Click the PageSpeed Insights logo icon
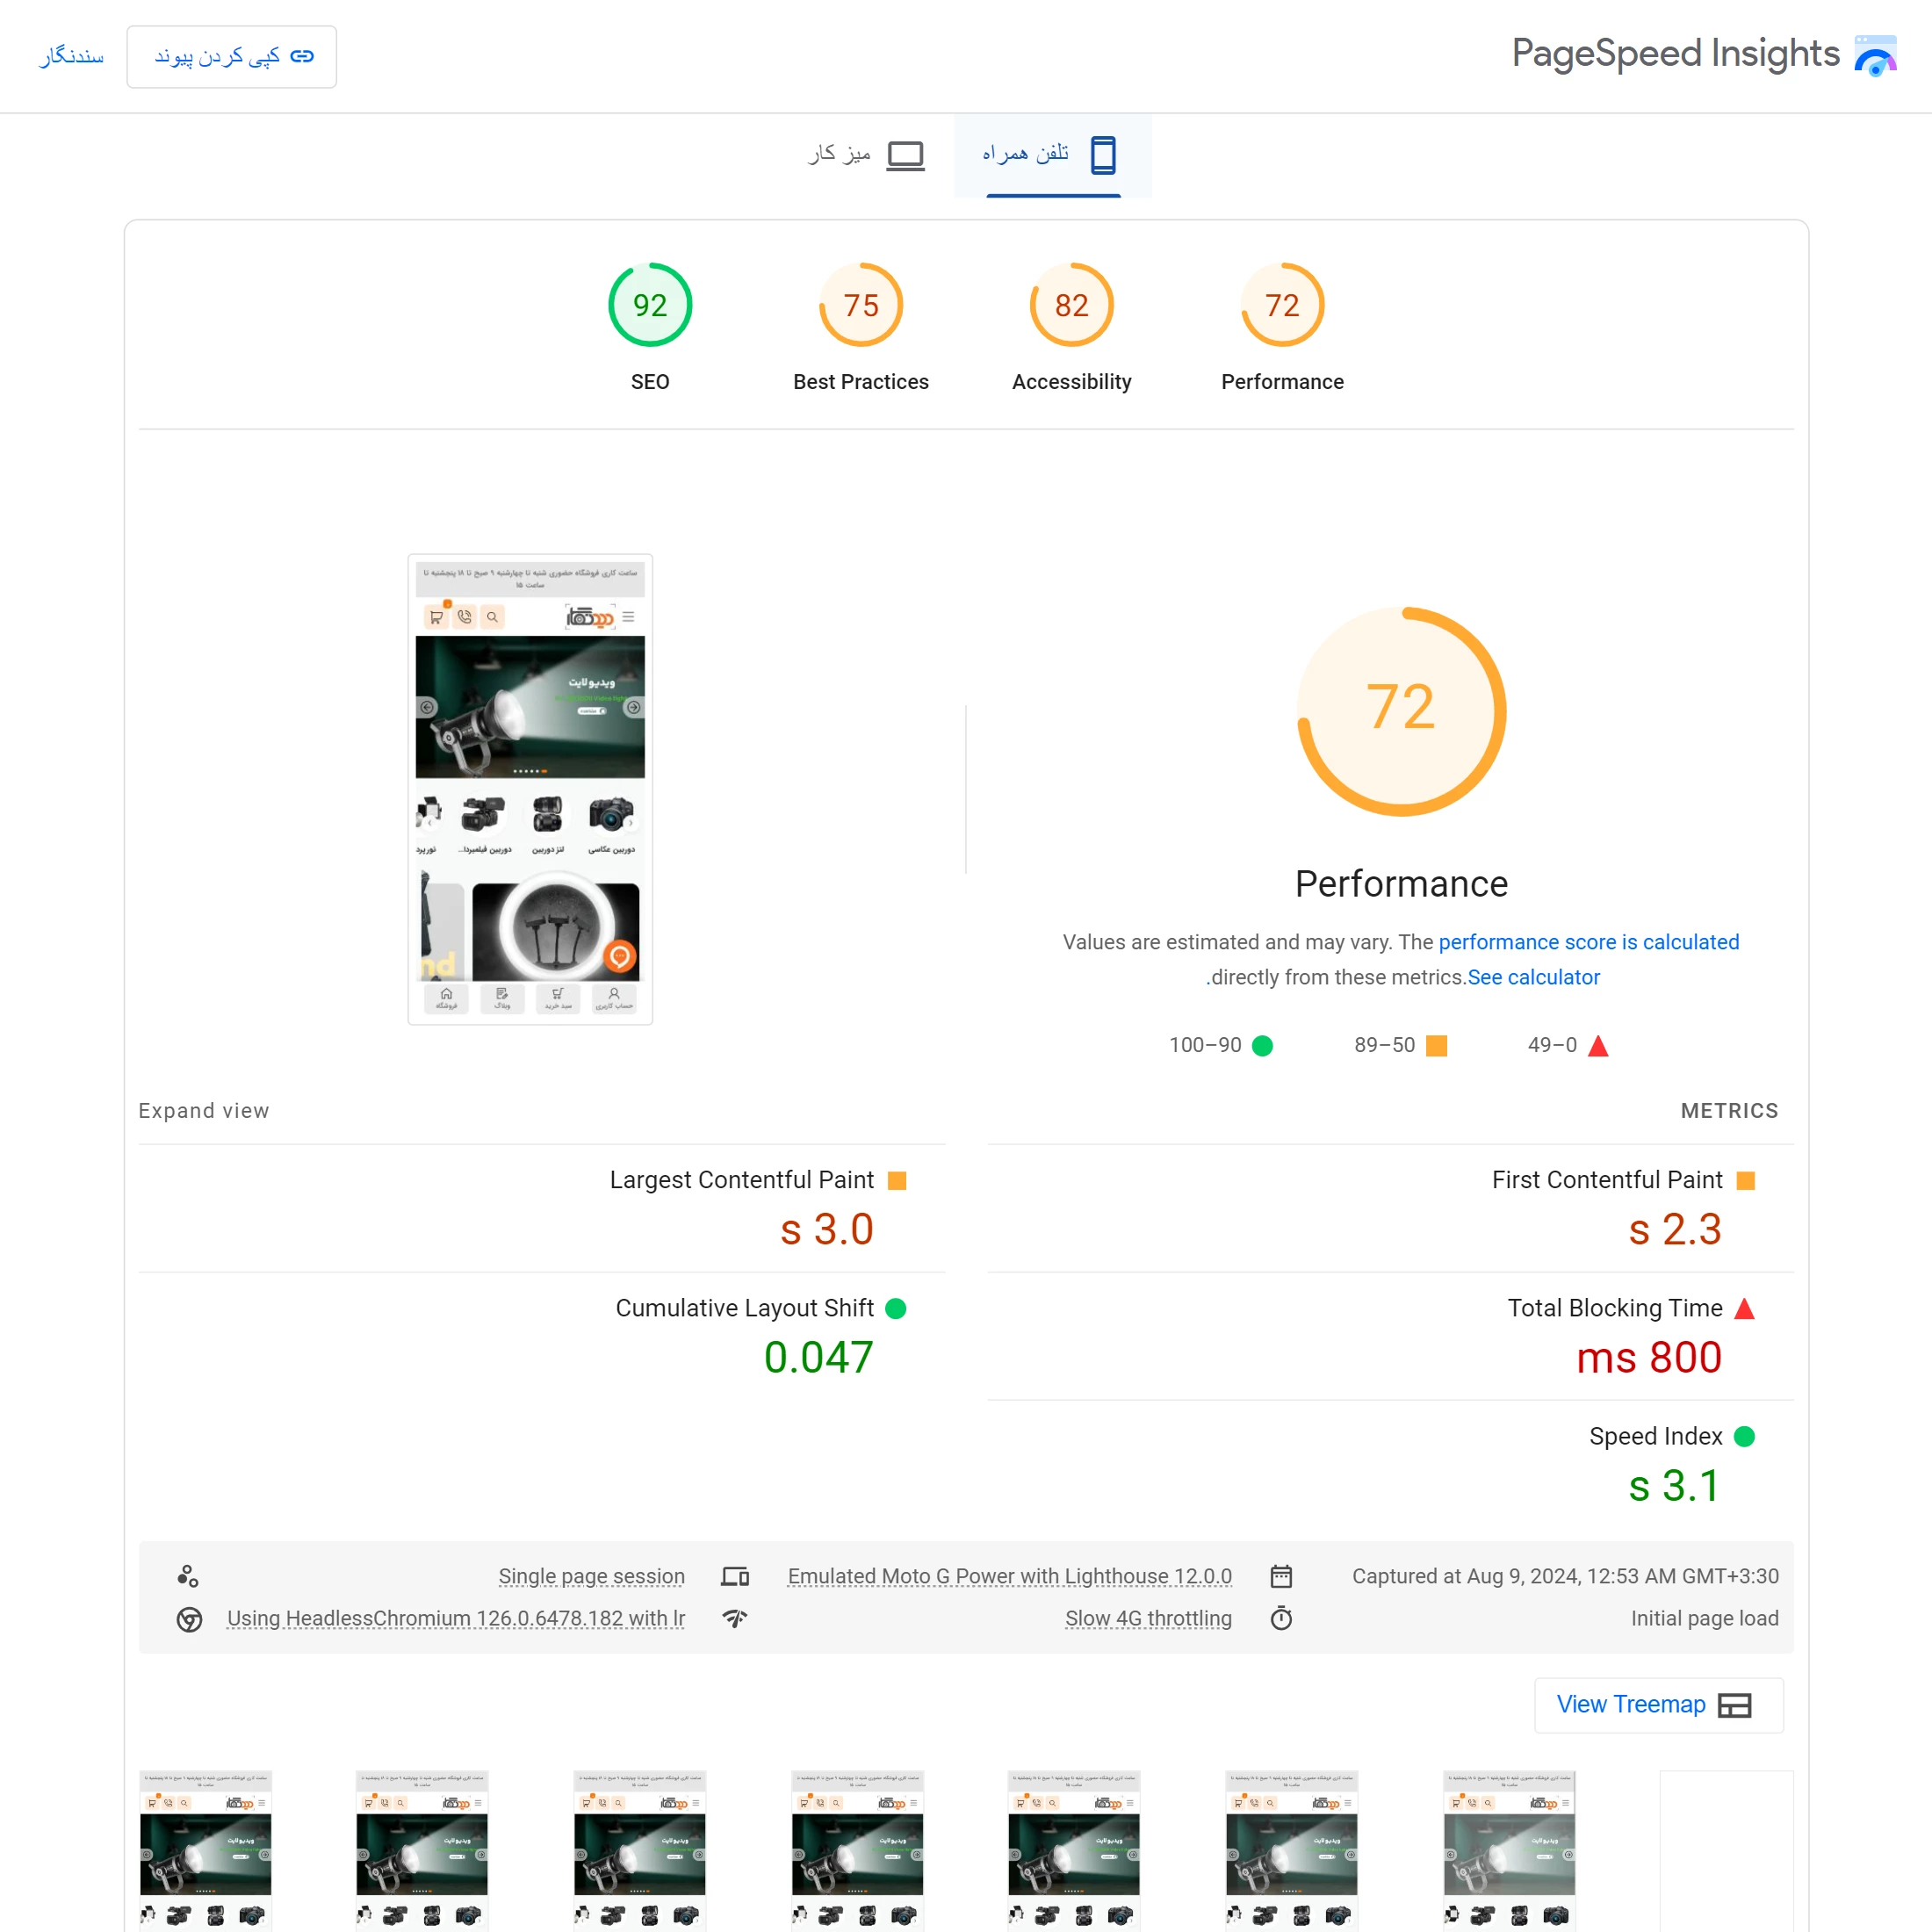Image resolution: width=1932 pixels, height=1932 pixels. pyautogui.click(x=1875, y=55)
